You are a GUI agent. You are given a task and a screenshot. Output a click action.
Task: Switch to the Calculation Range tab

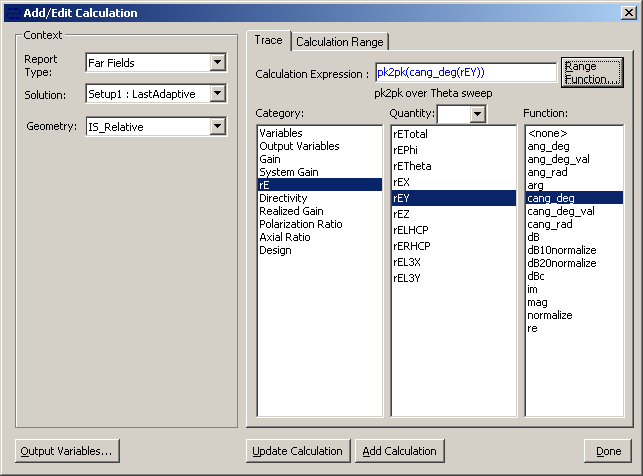(x=340, y=42)
